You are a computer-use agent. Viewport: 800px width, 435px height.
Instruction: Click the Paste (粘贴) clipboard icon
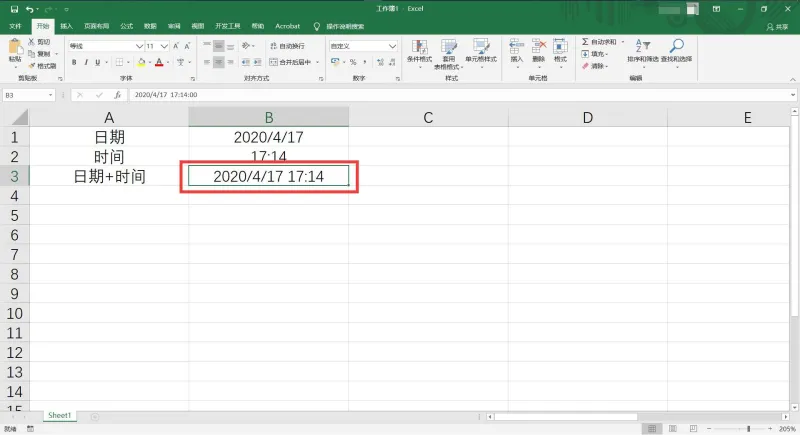pyautogui.click(x=15, y=47)
